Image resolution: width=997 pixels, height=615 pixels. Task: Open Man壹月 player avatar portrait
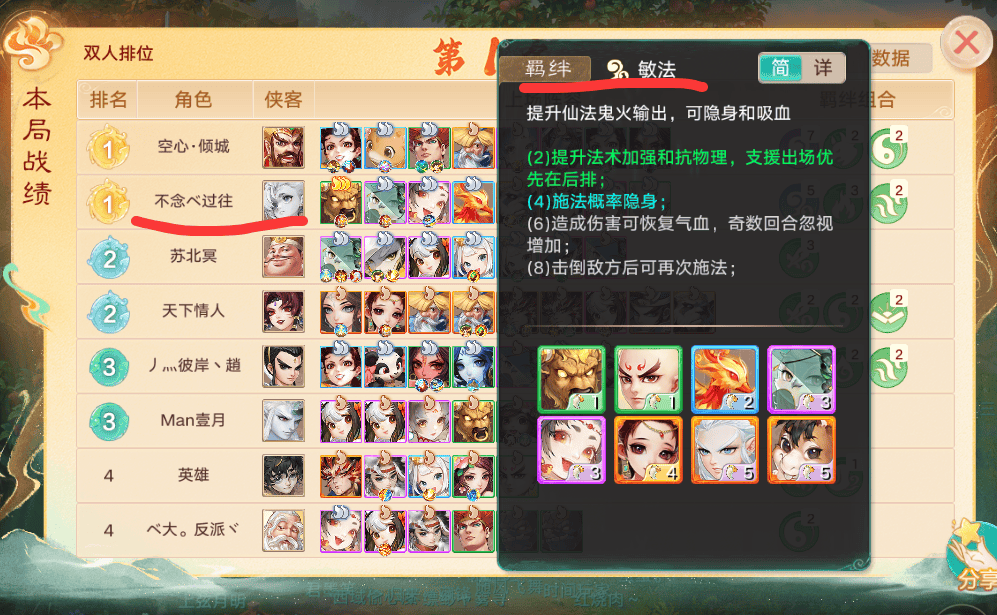click(284, 420)
